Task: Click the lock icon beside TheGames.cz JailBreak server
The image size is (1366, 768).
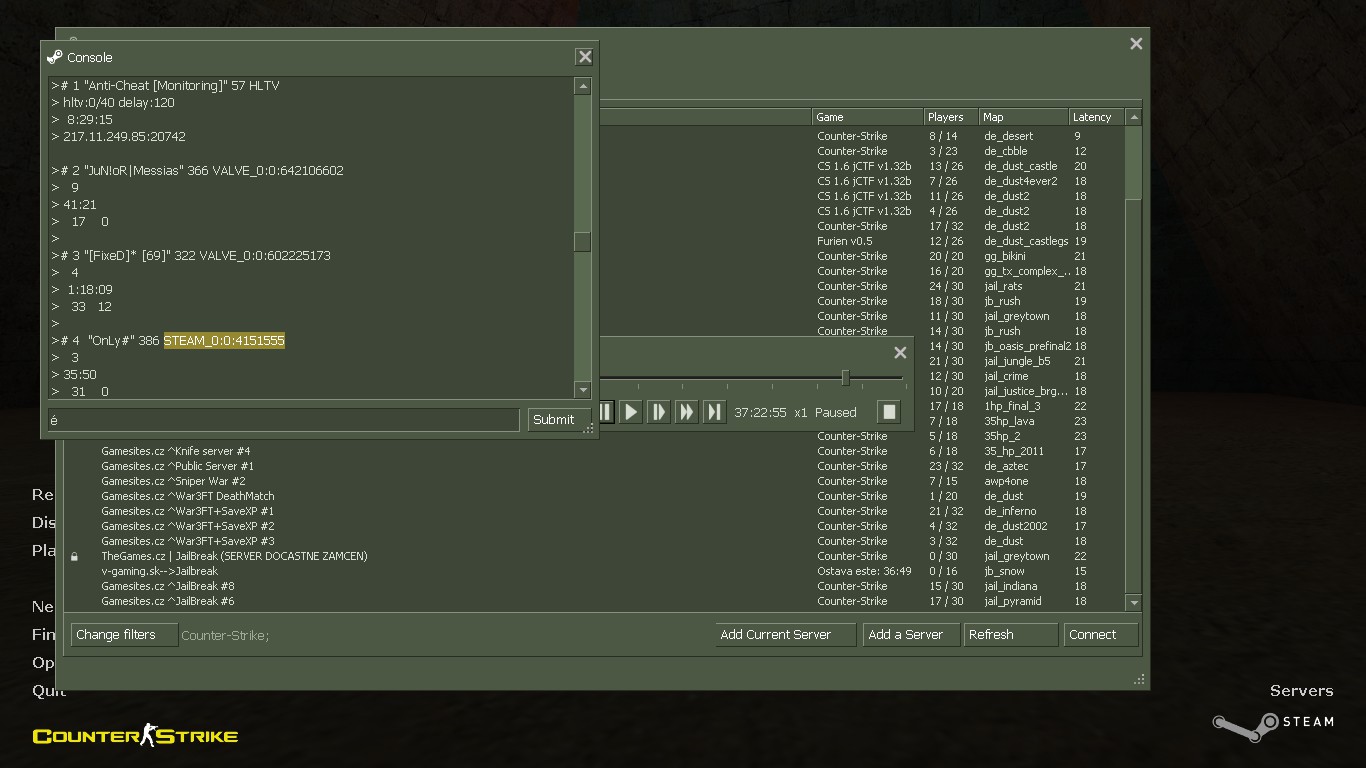Action: pos(74,556)
